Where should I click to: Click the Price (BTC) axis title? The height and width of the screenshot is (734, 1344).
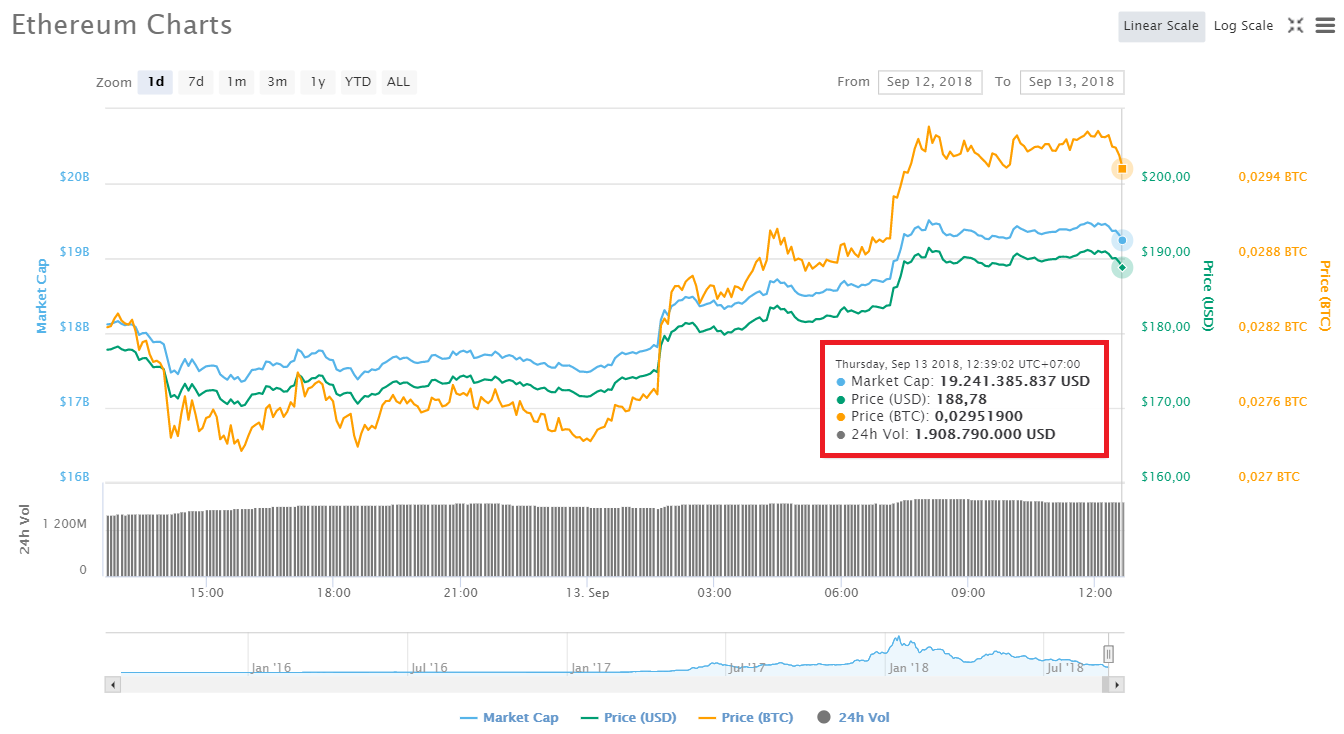click(x=1325, y=296)
